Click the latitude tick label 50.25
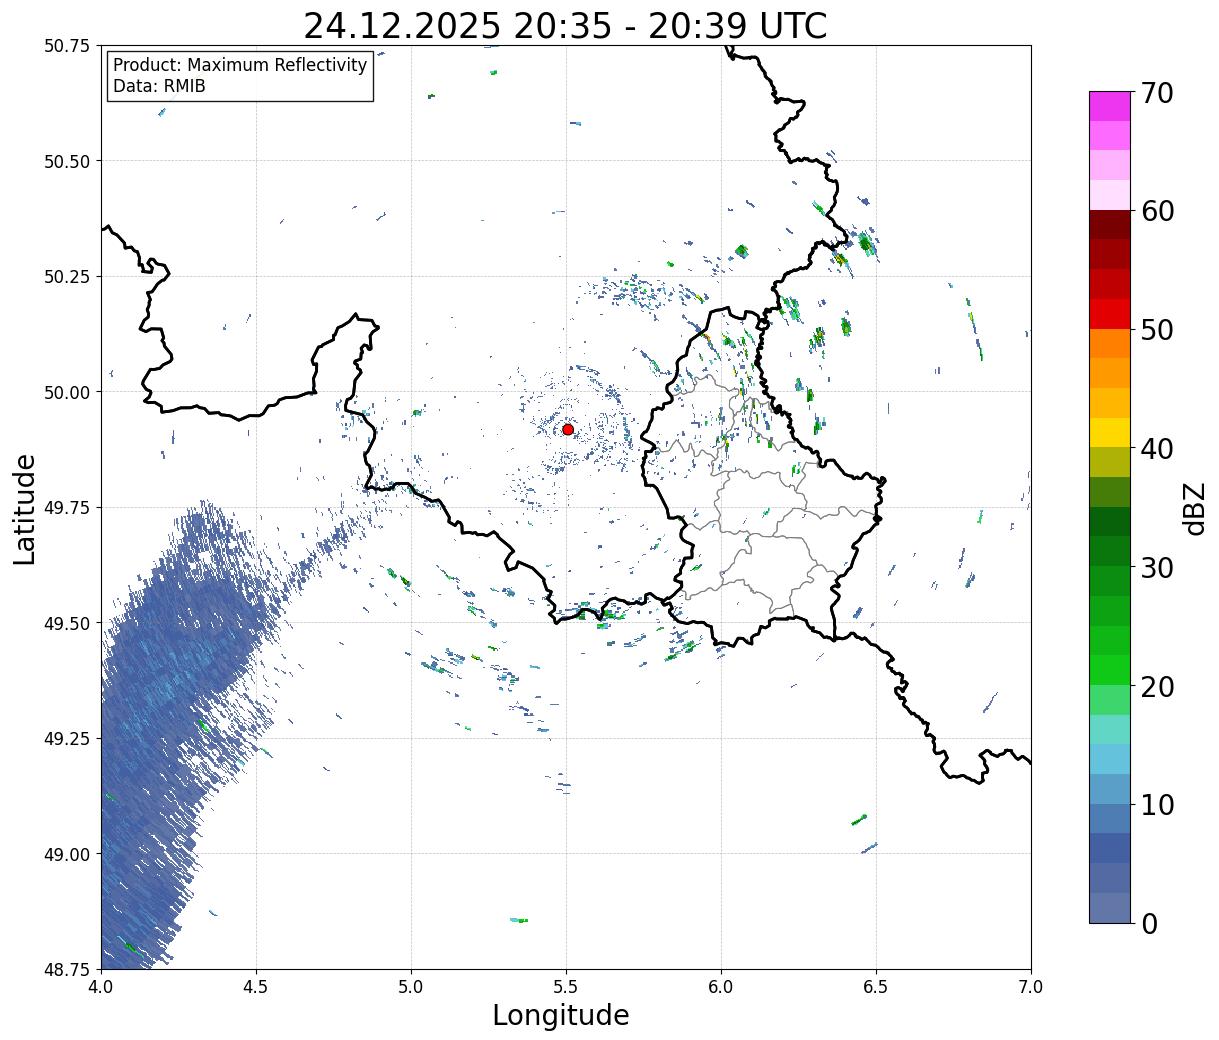 tap(66, 277)
